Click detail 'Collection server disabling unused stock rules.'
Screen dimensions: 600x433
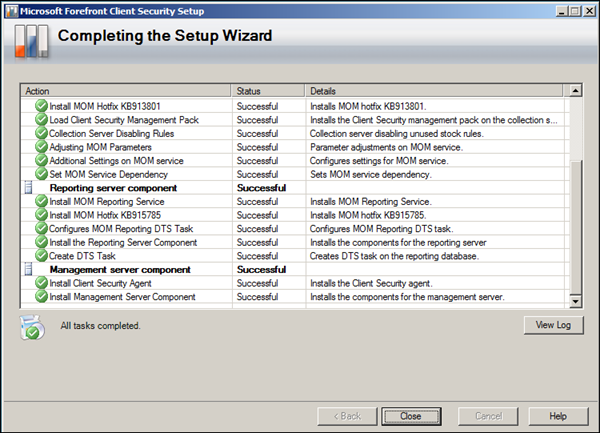397,133
